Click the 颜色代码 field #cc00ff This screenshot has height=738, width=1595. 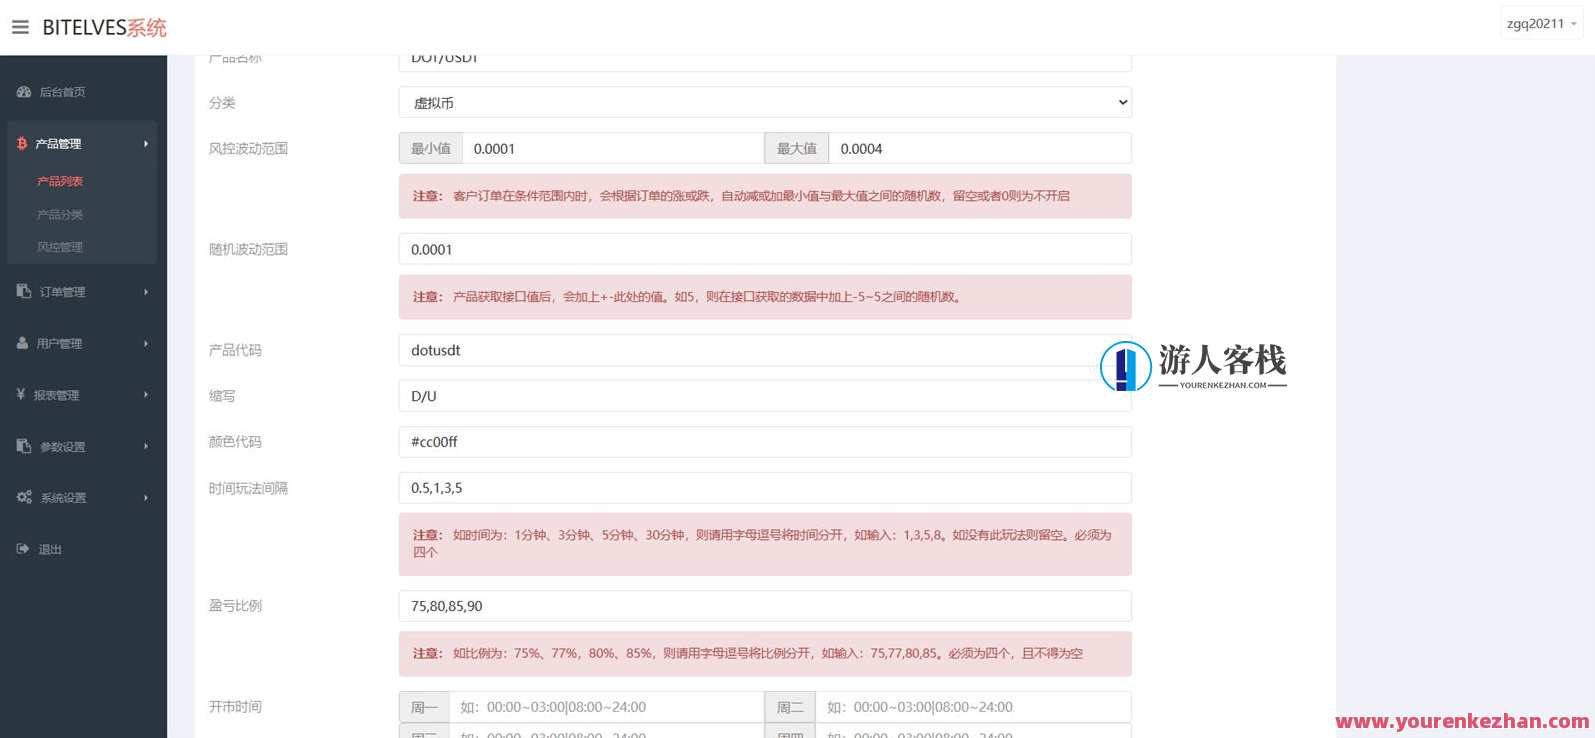tap(765, 442)
